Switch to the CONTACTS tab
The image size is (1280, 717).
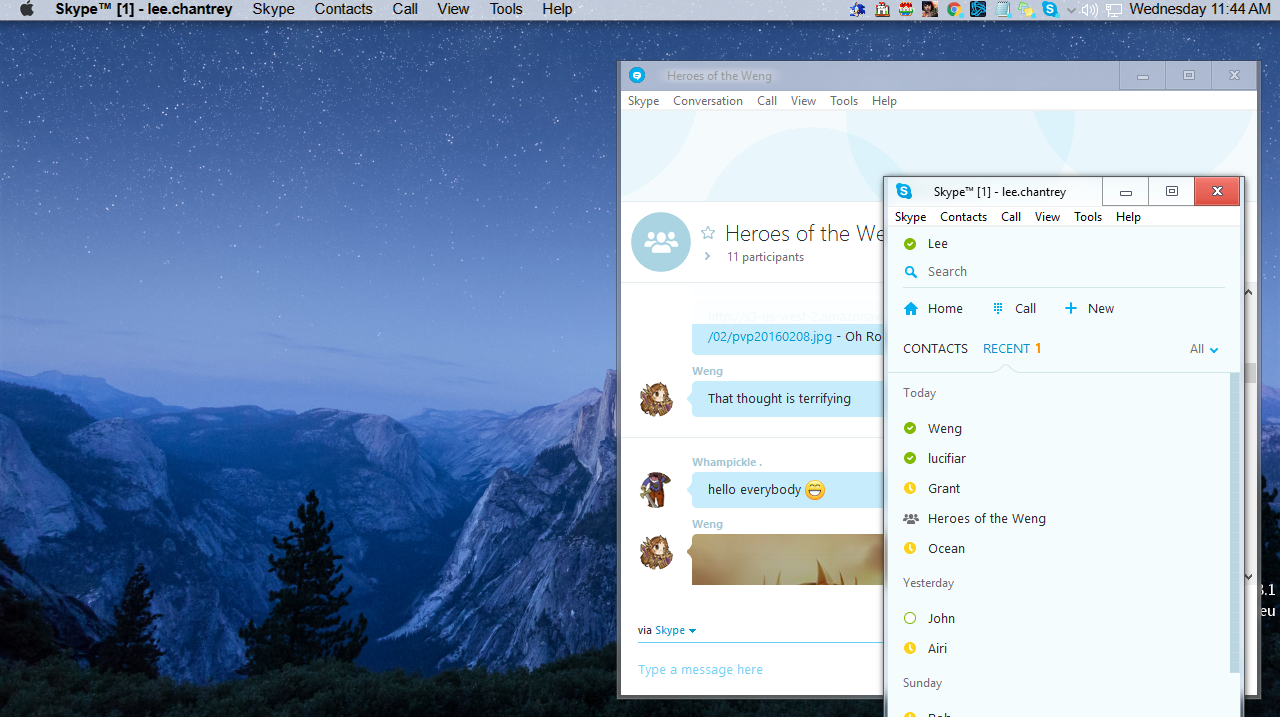tap(935, 348)
